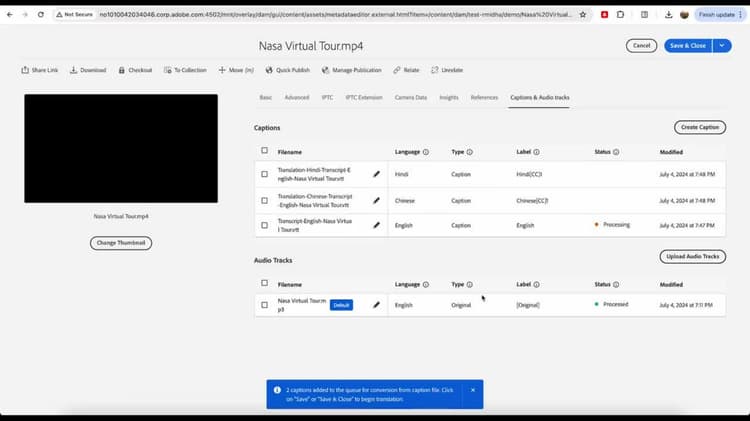750x421 pixels.
Task: Edit the English transcript caption pencil
Action: point(376,225)
